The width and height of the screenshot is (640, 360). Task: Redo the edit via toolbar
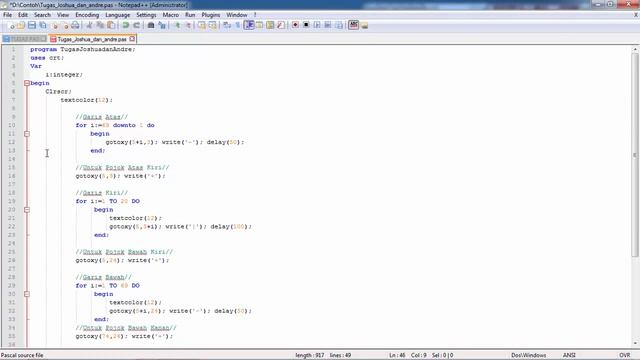click(x=136, y=25)
